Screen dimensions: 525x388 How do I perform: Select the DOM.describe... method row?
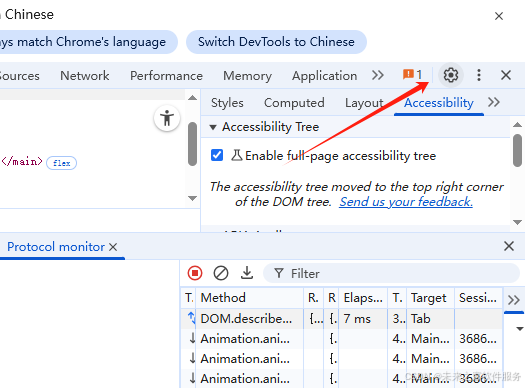click(x=249, y=319)
